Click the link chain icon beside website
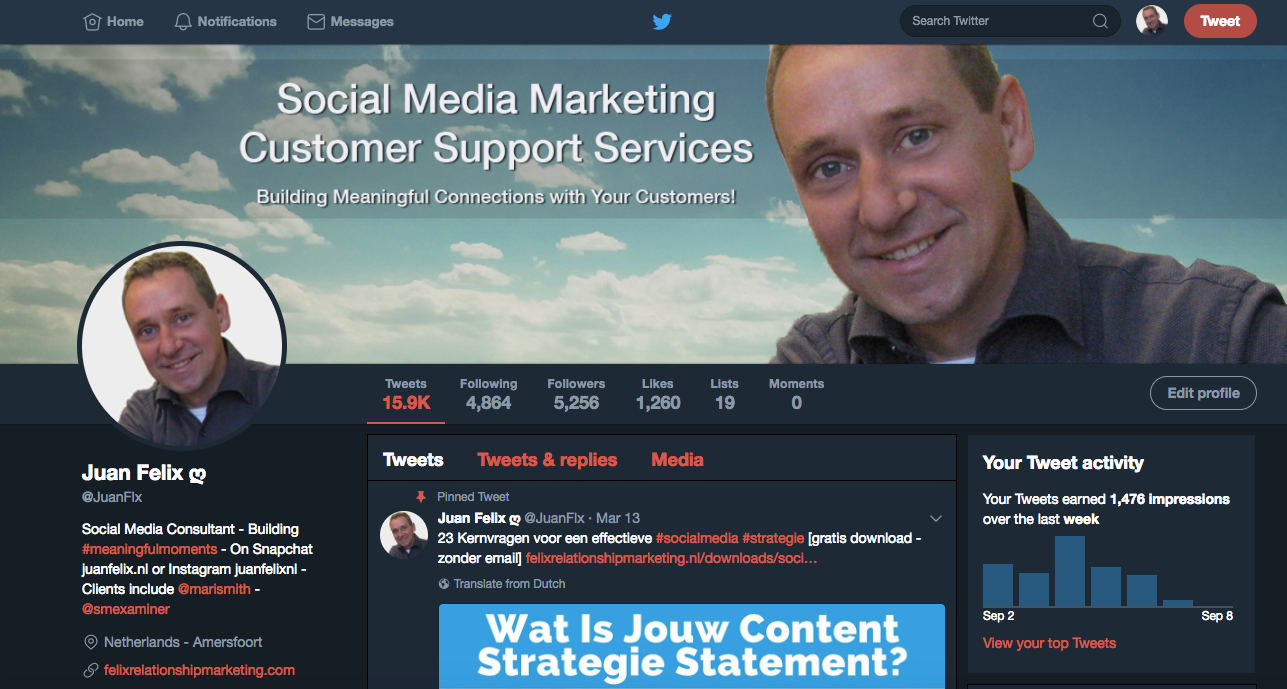 tap(91, 670)
